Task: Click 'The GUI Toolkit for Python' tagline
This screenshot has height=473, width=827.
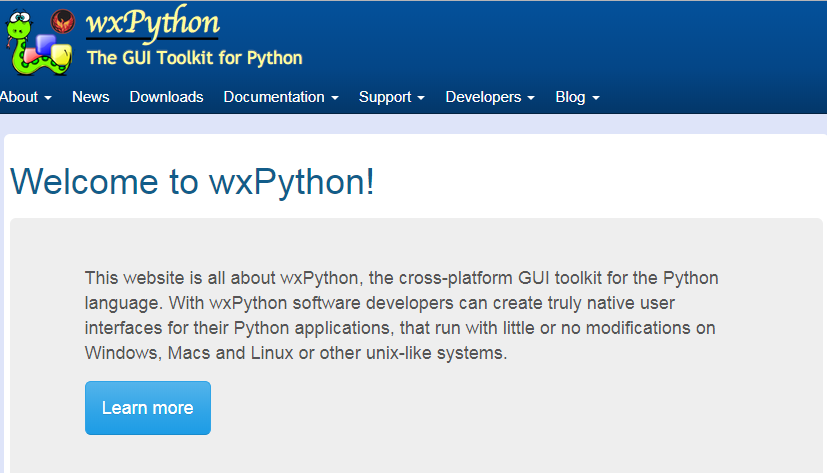Action: coord(194,57)
